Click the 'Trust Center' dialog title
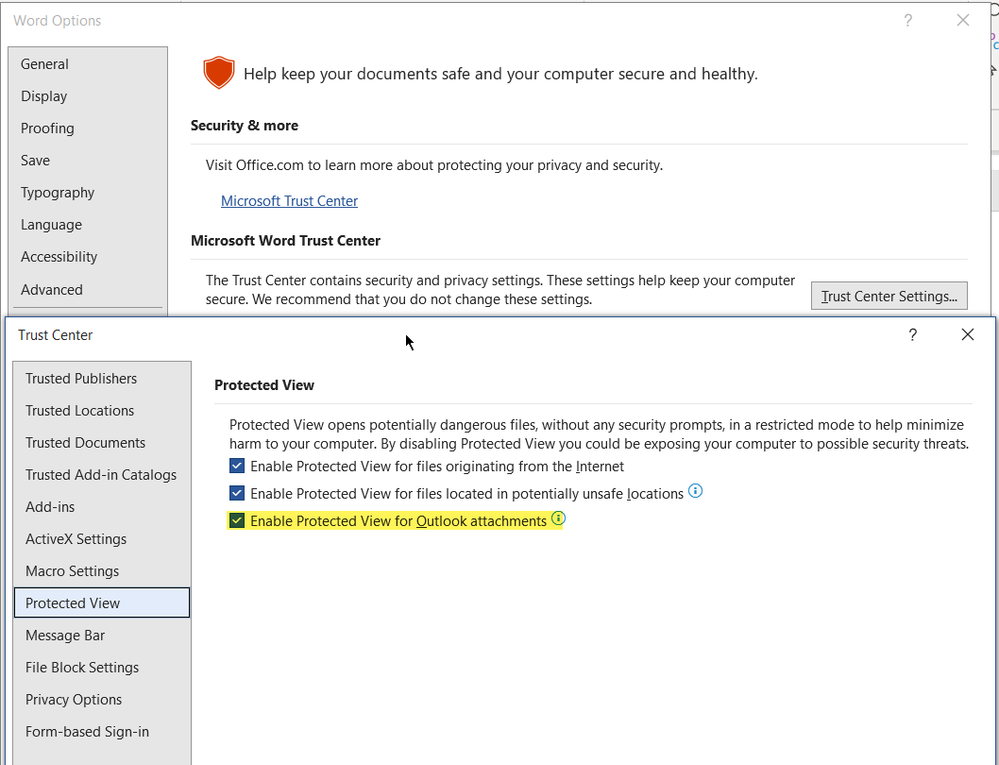The height and width of the screenshot is (765, 999). [x=55, y=335]
